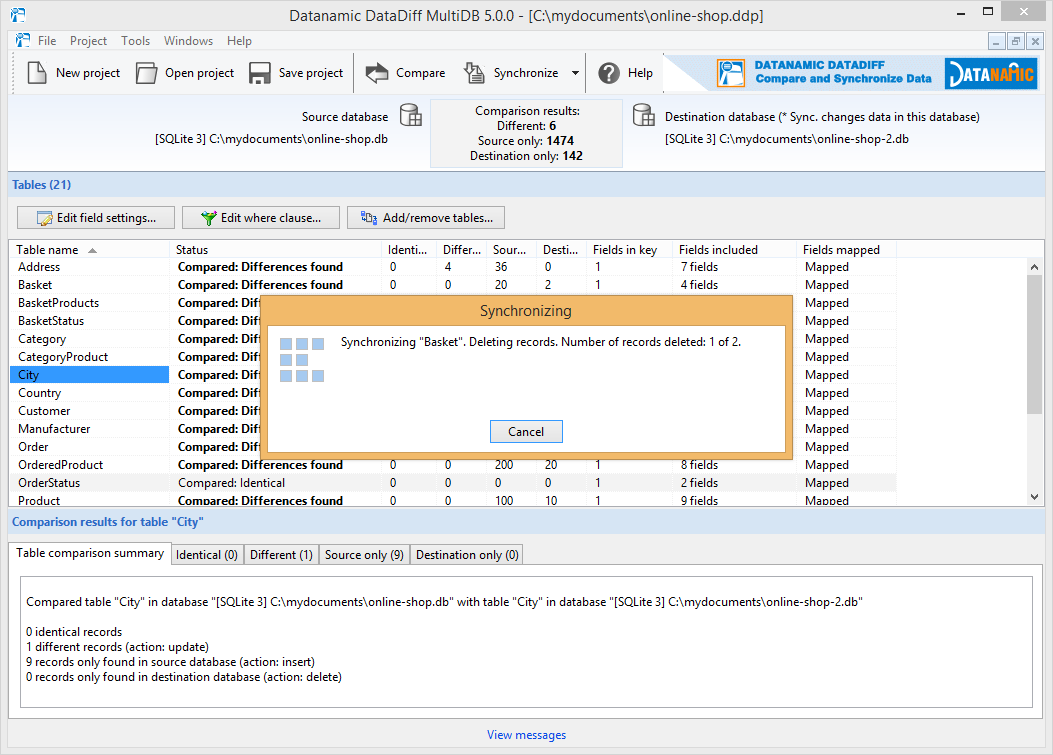Click the Save project floppy icon

point(259,73)
